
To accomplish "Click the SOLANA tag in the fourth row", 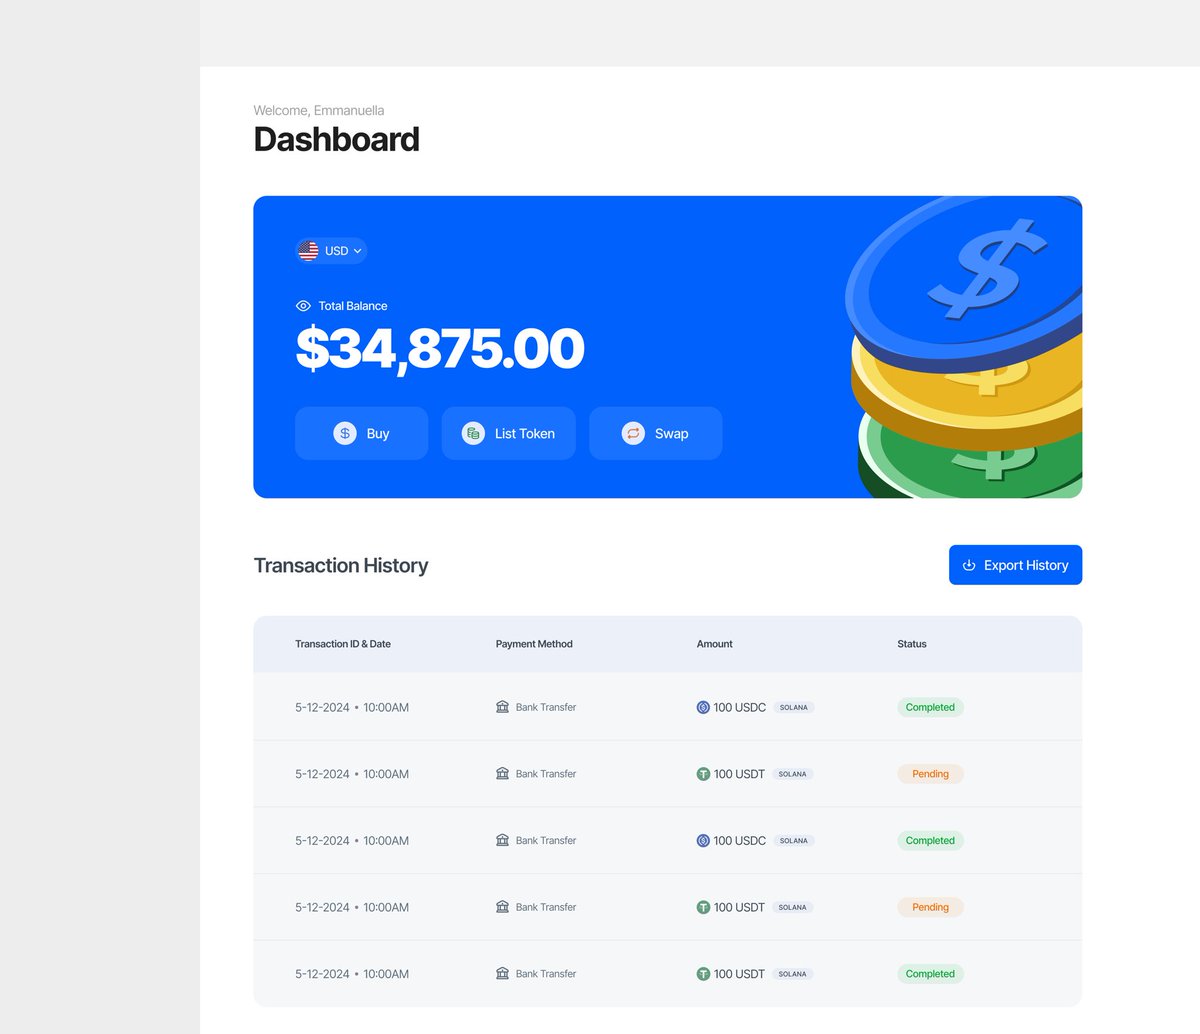I will pyautogui.click(x=793, y=907).
